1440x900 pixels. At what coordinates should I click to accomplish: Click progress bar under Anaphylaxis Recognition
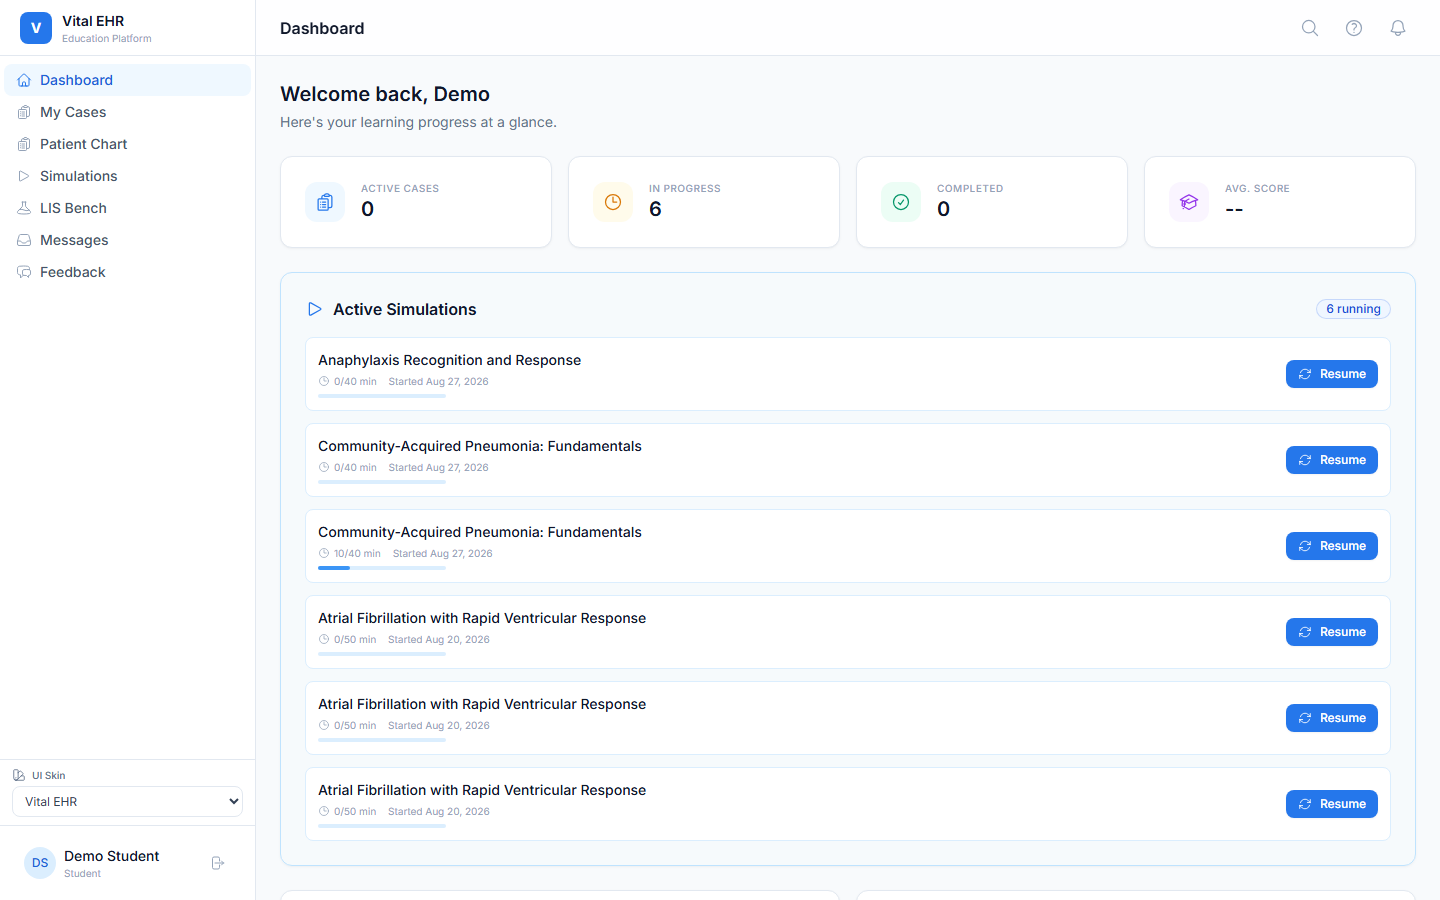point(382,396)
